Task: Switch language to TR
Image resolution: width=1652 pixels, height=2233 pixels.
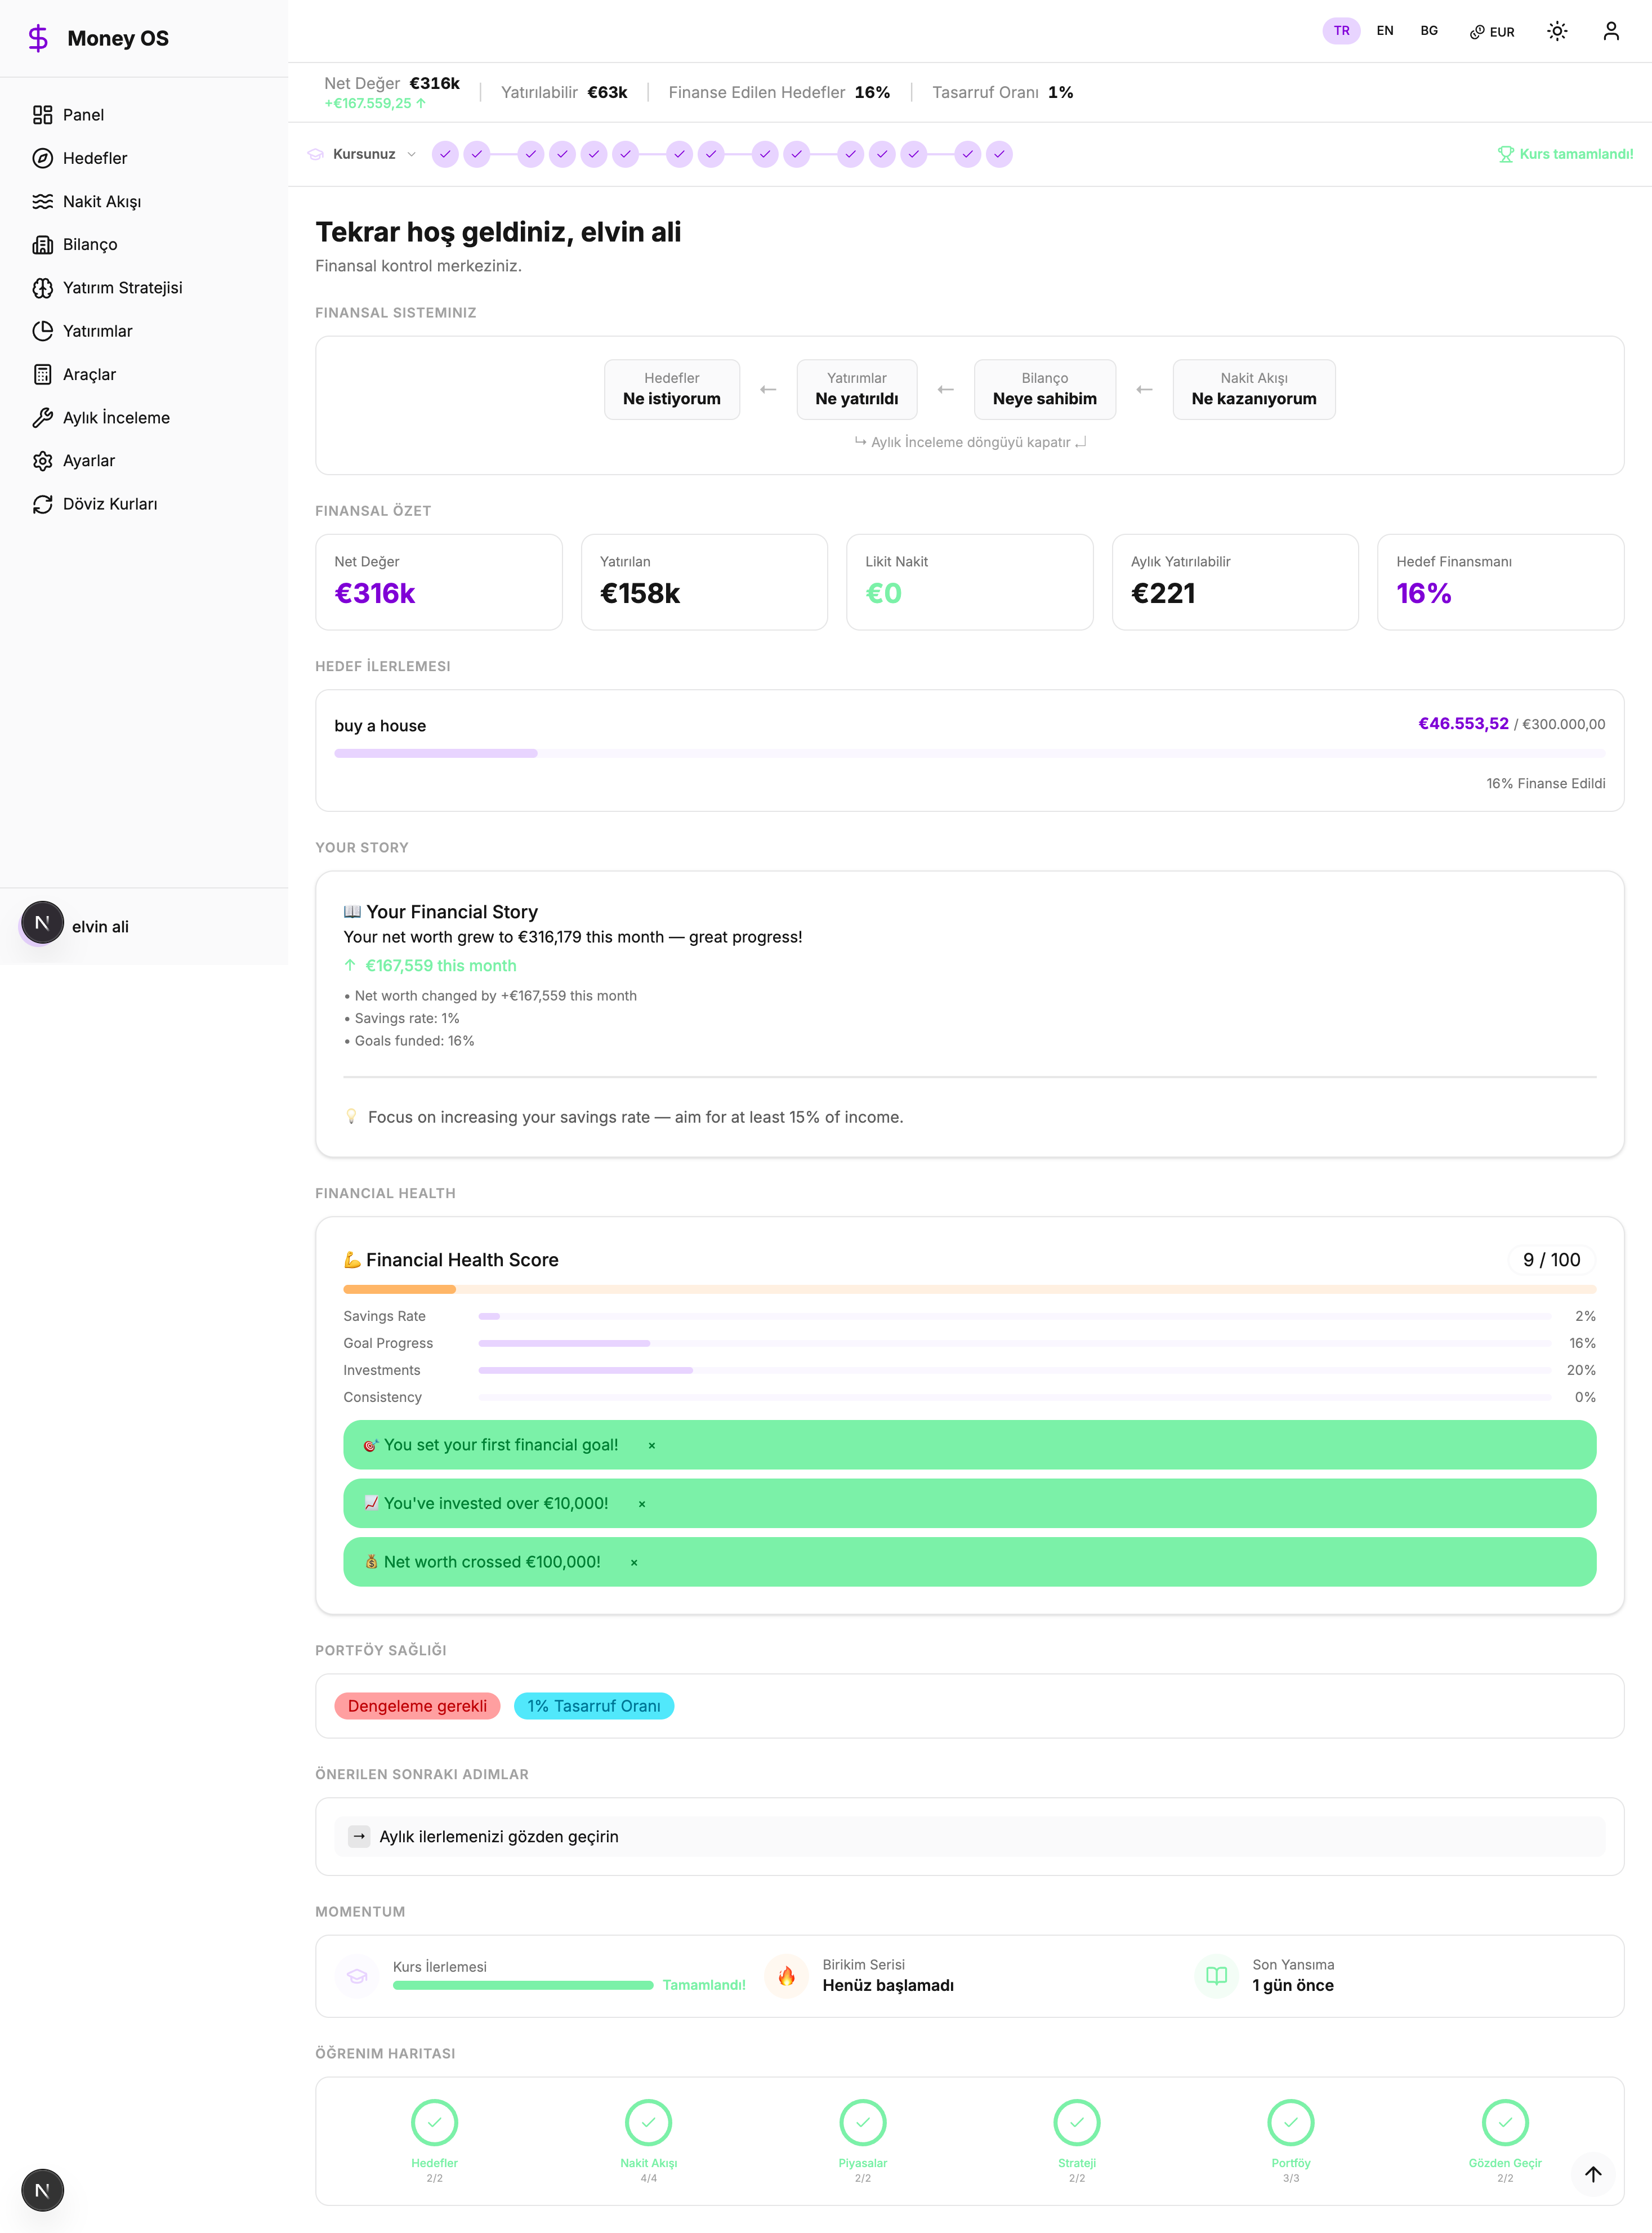Action: [x=1341, y=31]
